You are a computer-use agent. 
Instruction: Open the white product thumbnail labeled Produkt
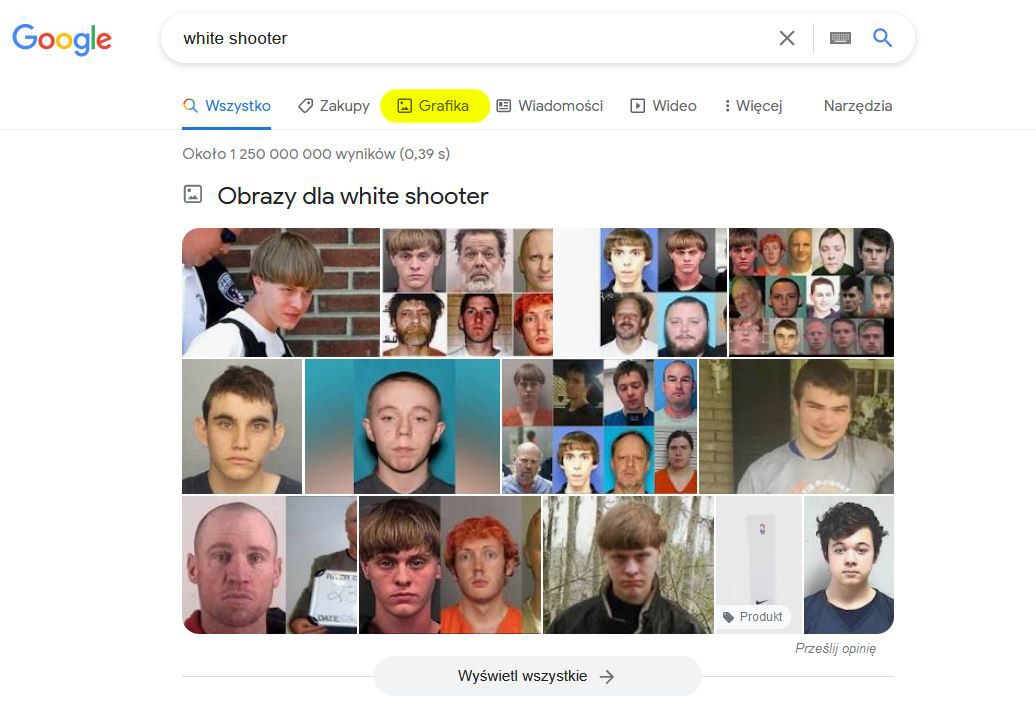pyautogui.click(x=758, y=565)
